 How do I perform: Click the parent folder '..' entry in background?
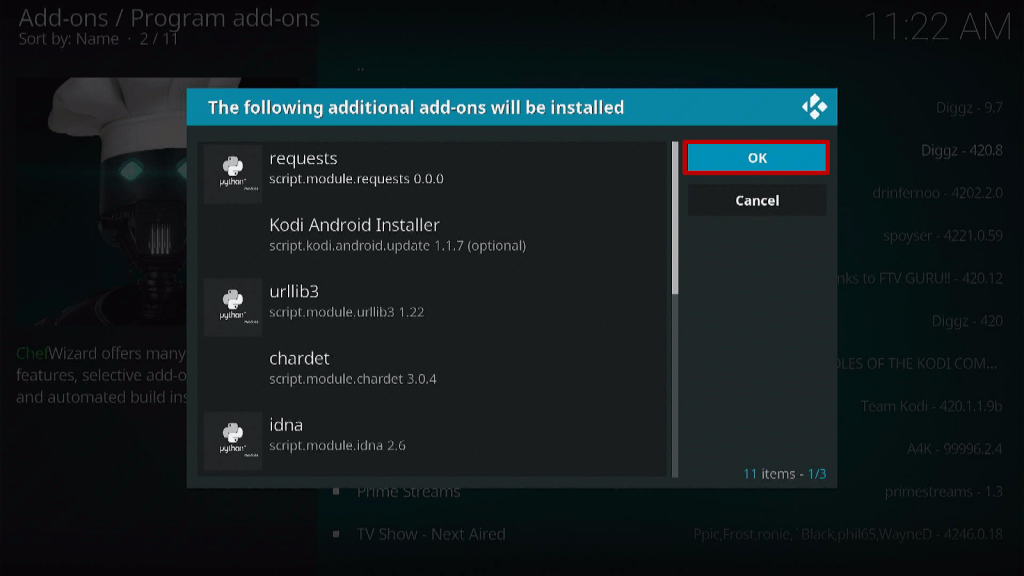pyautogui.click(x=360, y=67)
